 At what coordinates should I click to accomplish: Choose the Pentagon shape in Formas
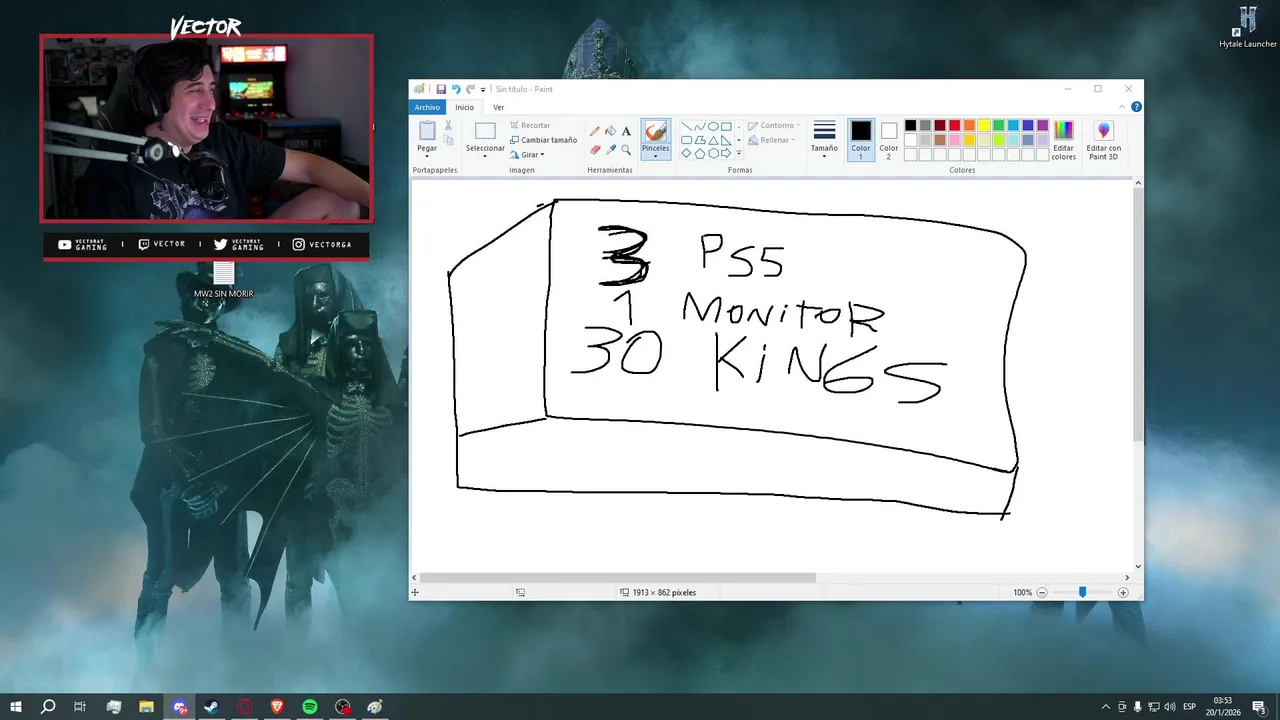point(700,153)
